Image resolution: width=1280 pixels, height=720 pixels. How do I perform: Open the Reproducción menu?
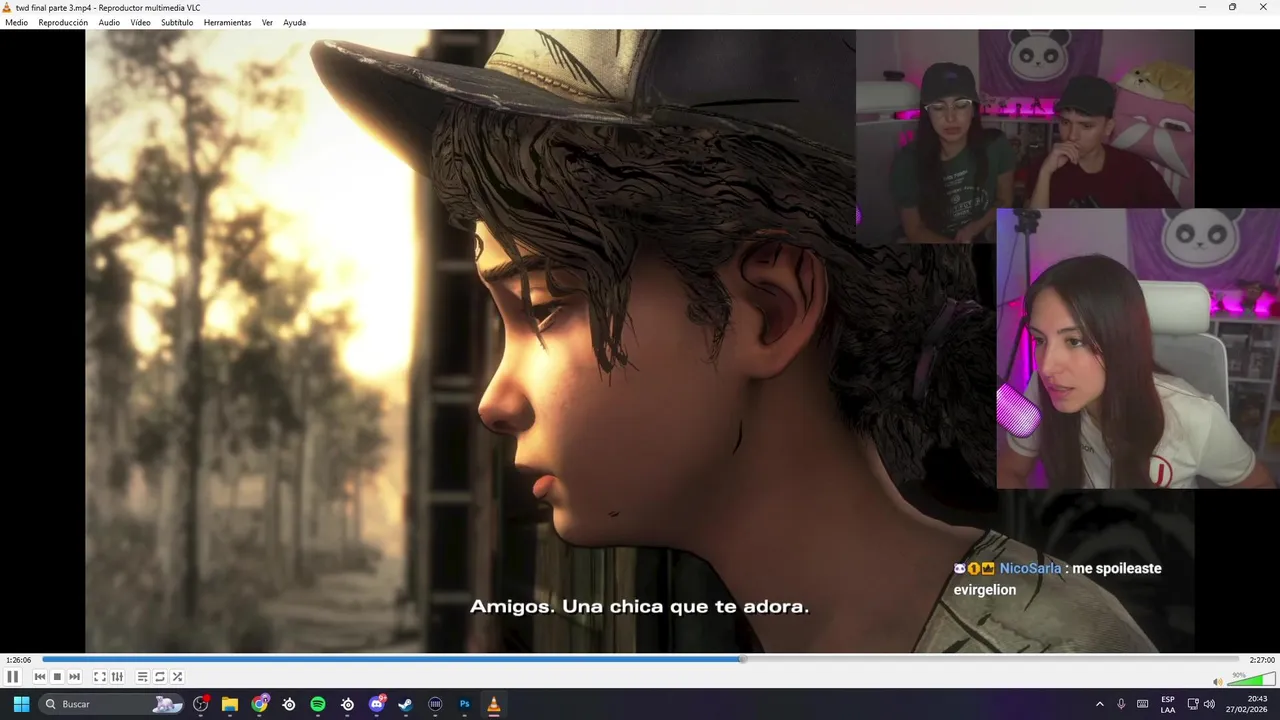pyautogui.click(x=63, y=22)
